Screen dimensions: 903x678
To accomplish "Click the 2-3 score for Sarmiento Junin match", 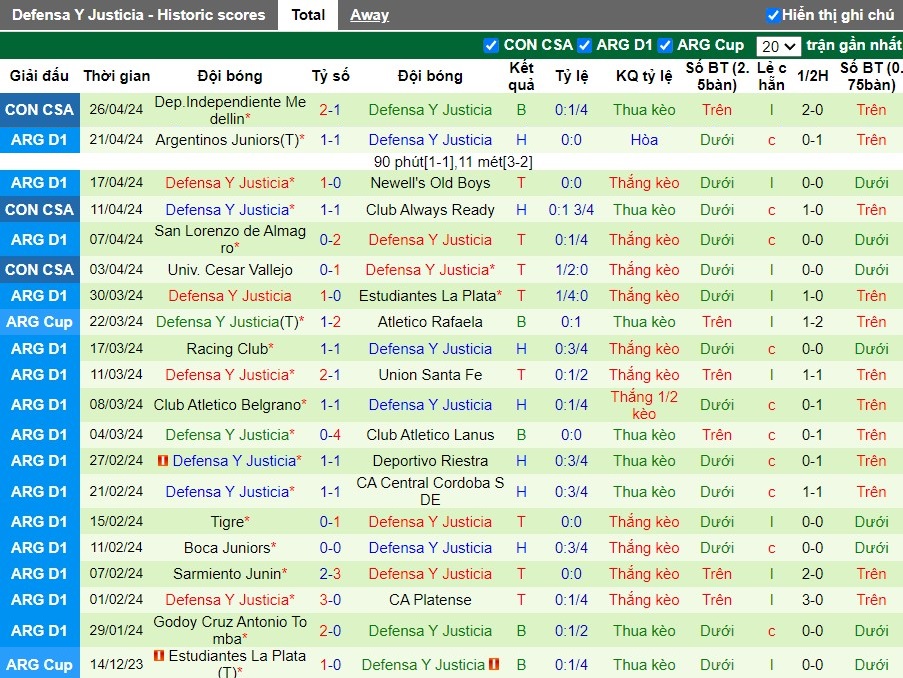I will tap(330, 574).
